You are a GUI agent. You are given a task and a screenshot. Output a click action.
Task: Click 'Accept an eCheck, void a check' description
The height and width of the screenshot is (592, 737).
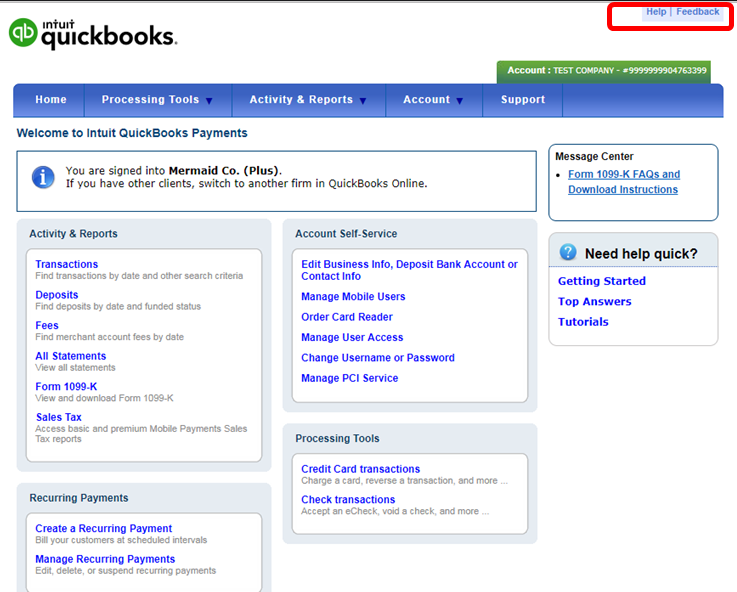395,511
